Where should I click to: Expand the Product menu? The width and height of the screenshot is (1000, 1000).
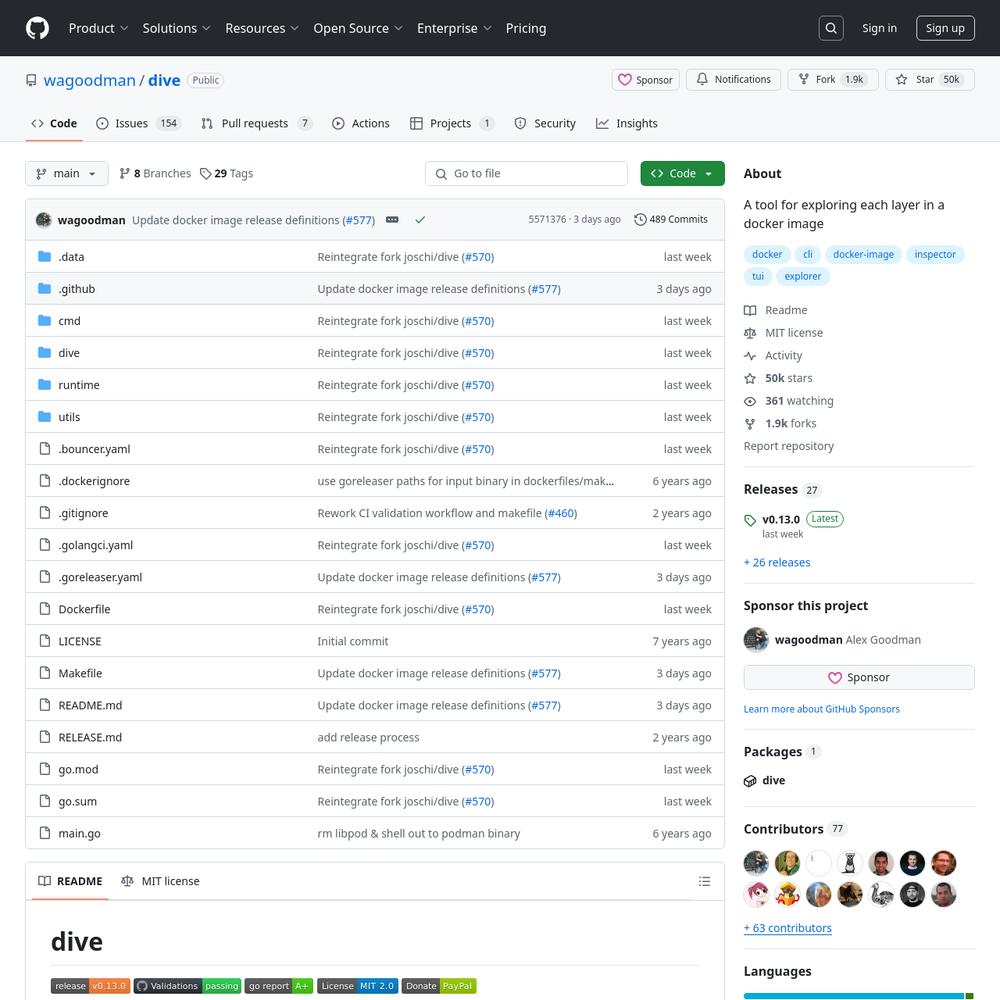(98, 28)
